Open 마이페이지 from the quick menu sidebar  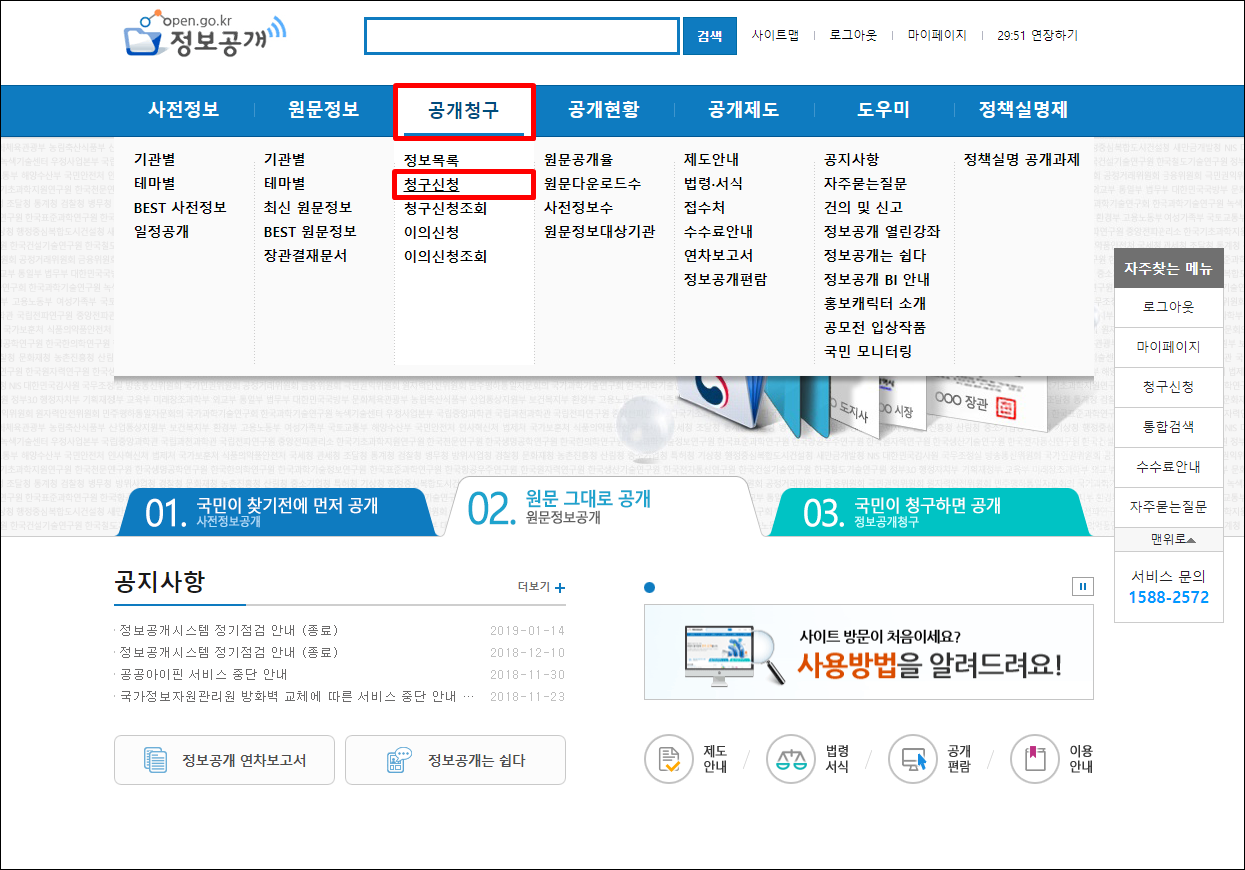tap(1168, 347)
